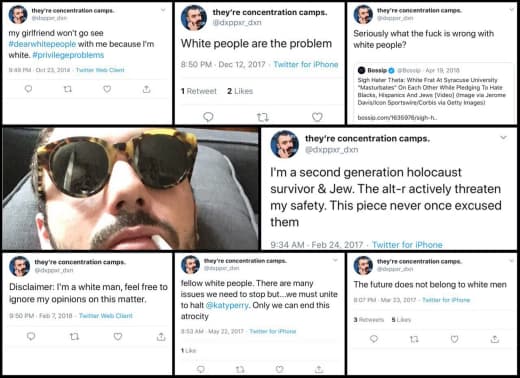520x378 pixels.
Task: Open chevron menu on 'fellow white people' tweet
Action: point(335,260)
